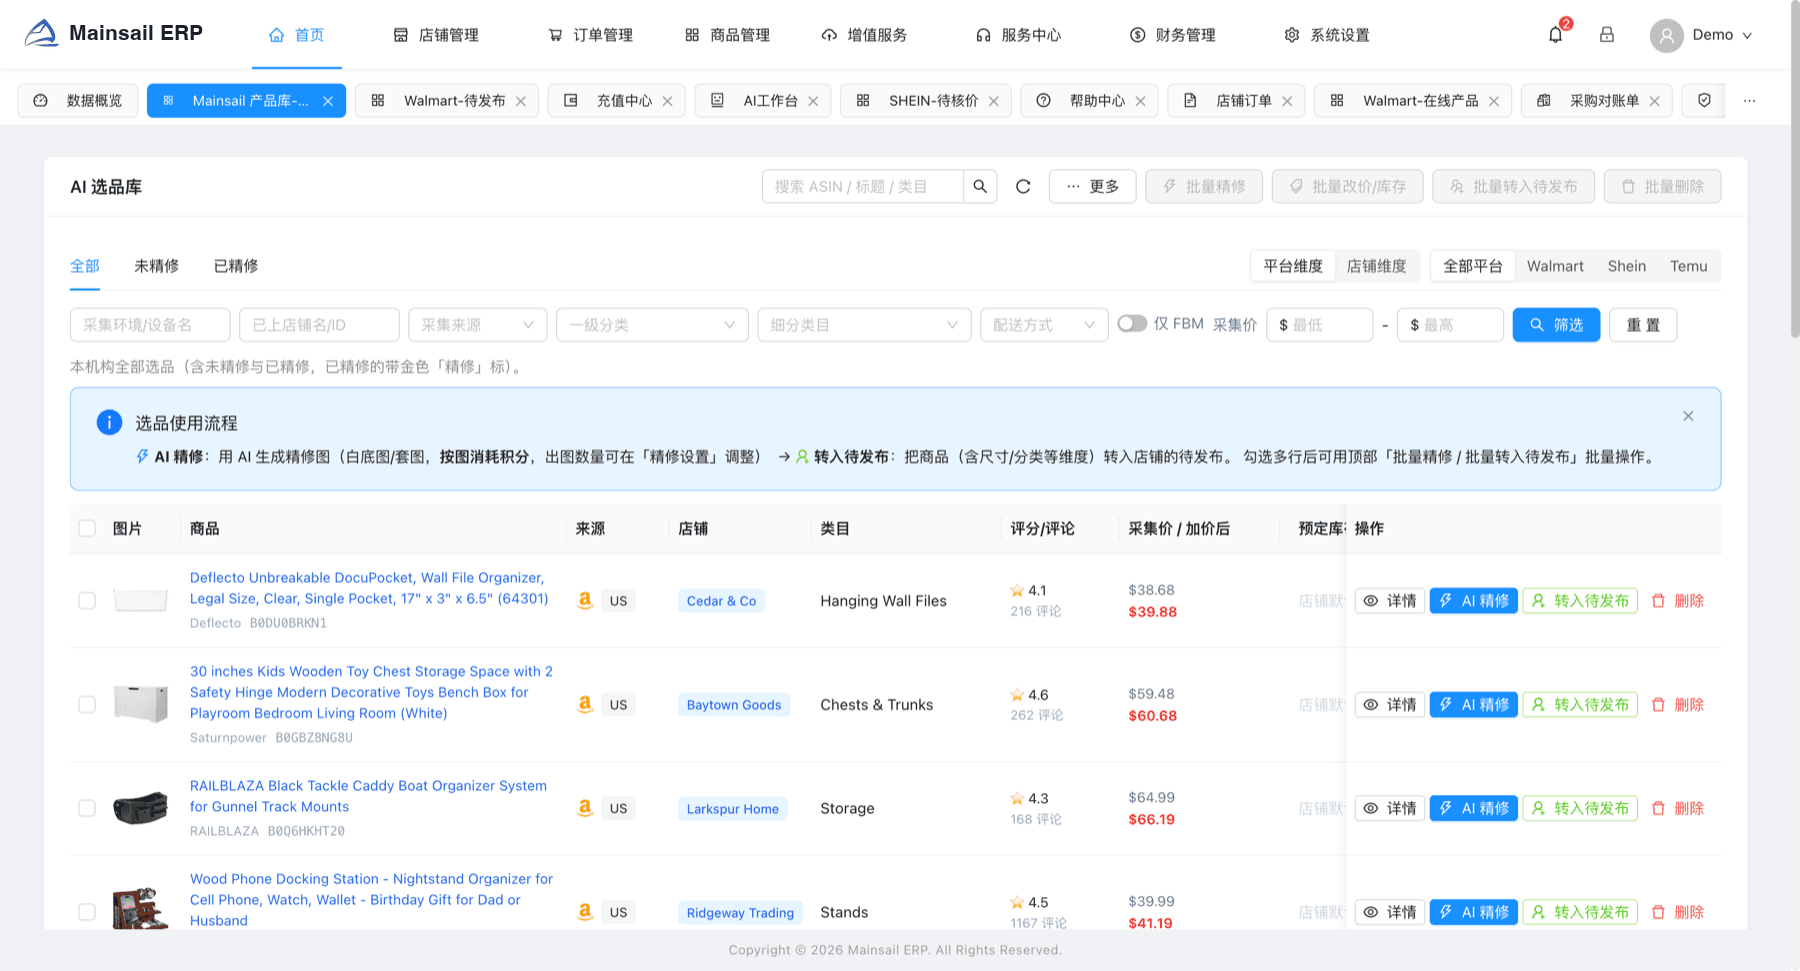
Task: Toggle the 仅 FBM switch
Action: (x=1132, y=324)
